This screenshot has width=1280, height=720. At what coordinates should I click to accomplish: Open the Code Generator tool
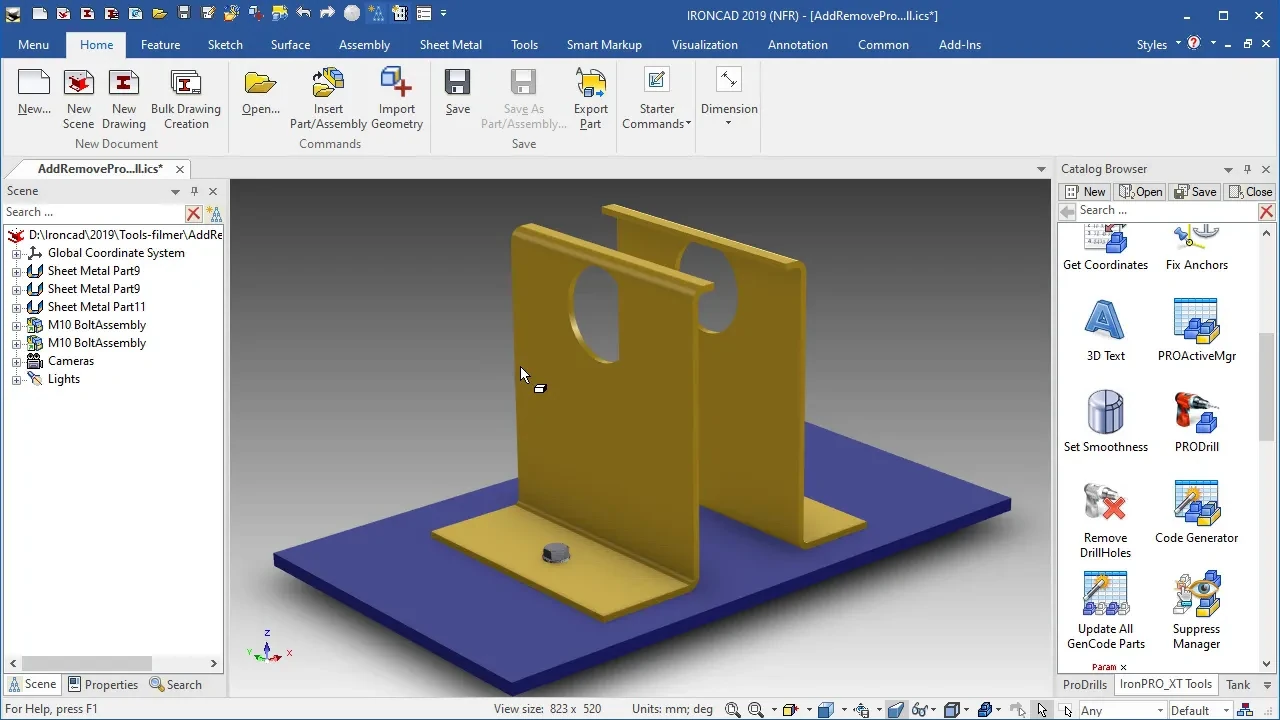pos(1197,512)
